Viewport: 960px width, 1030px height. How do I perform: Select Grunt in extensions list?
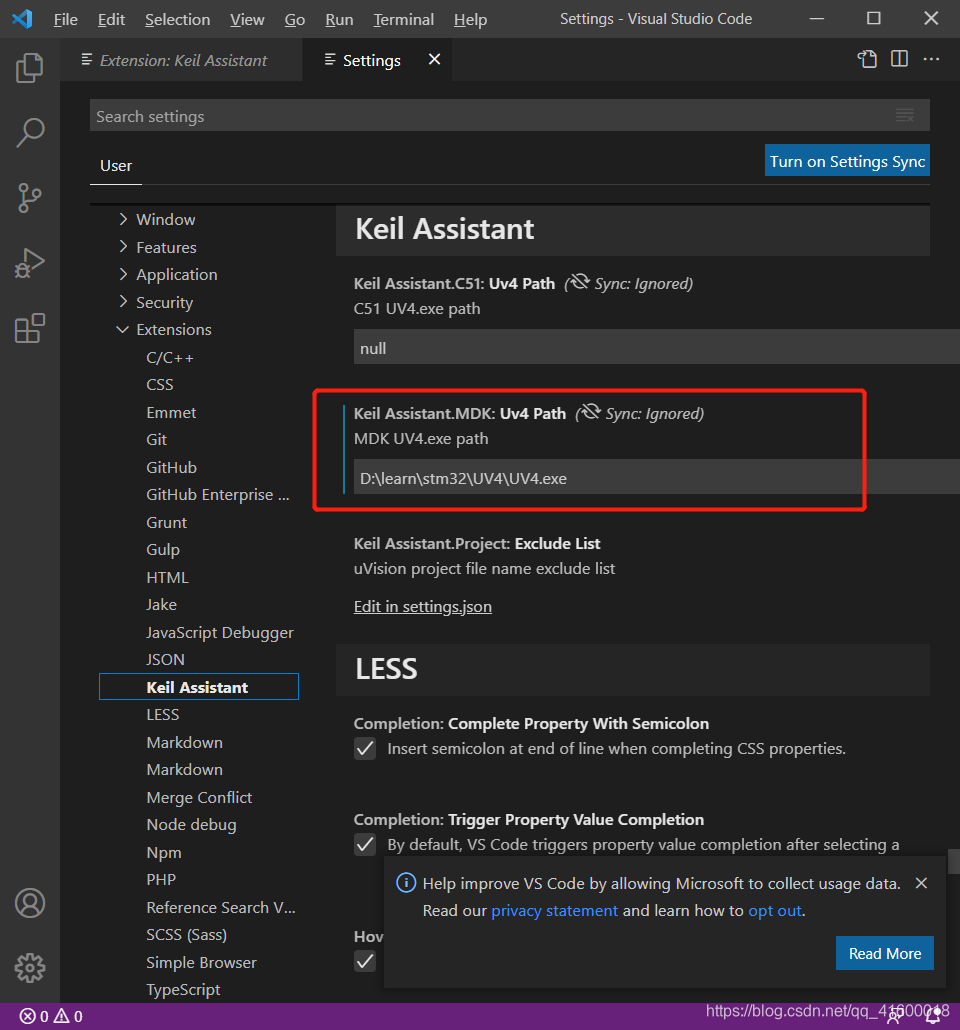(166, 522)
